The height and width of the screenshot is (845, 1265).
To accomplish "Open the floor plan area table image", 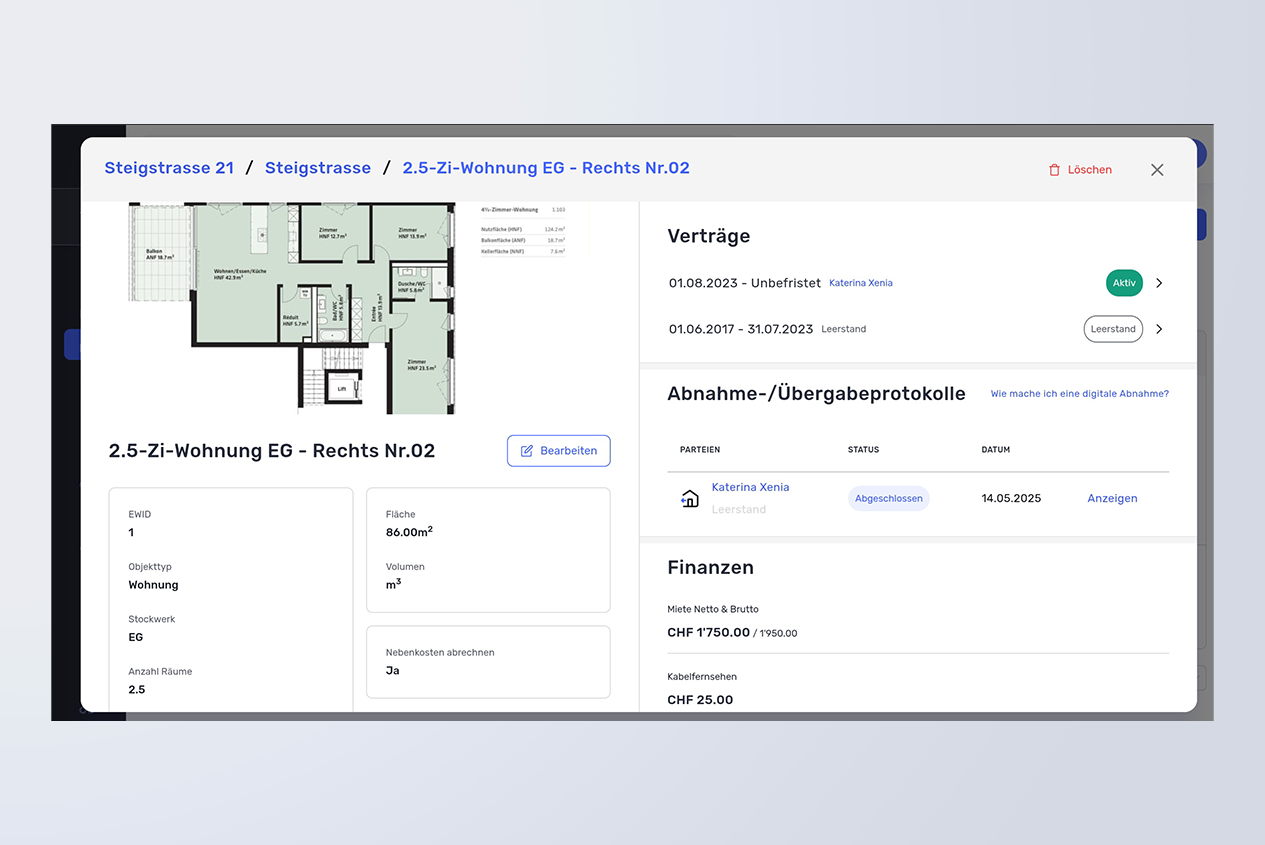I will click(x=522, y=232).
